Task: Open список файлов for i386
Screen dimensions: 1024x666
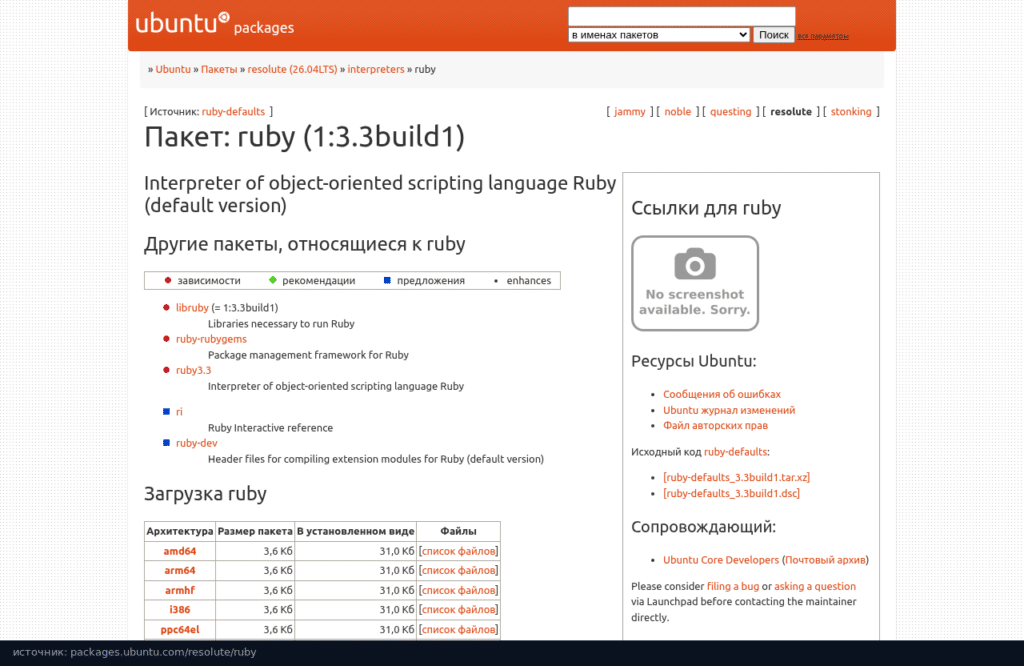Action: click(x=458, y=610)
